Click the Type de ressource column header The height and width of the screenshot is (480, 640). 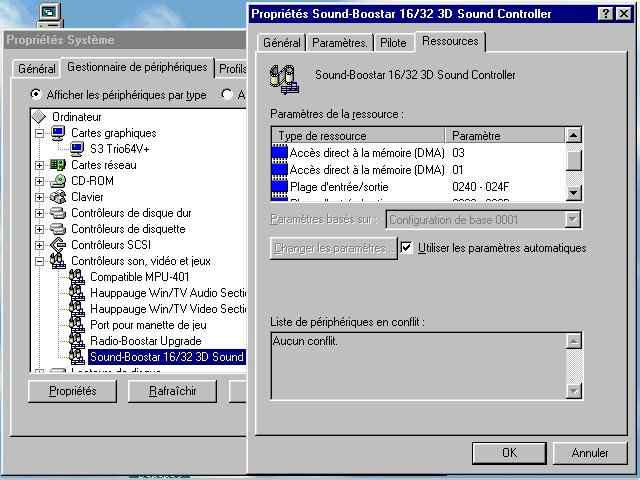(x=358, y=136)
